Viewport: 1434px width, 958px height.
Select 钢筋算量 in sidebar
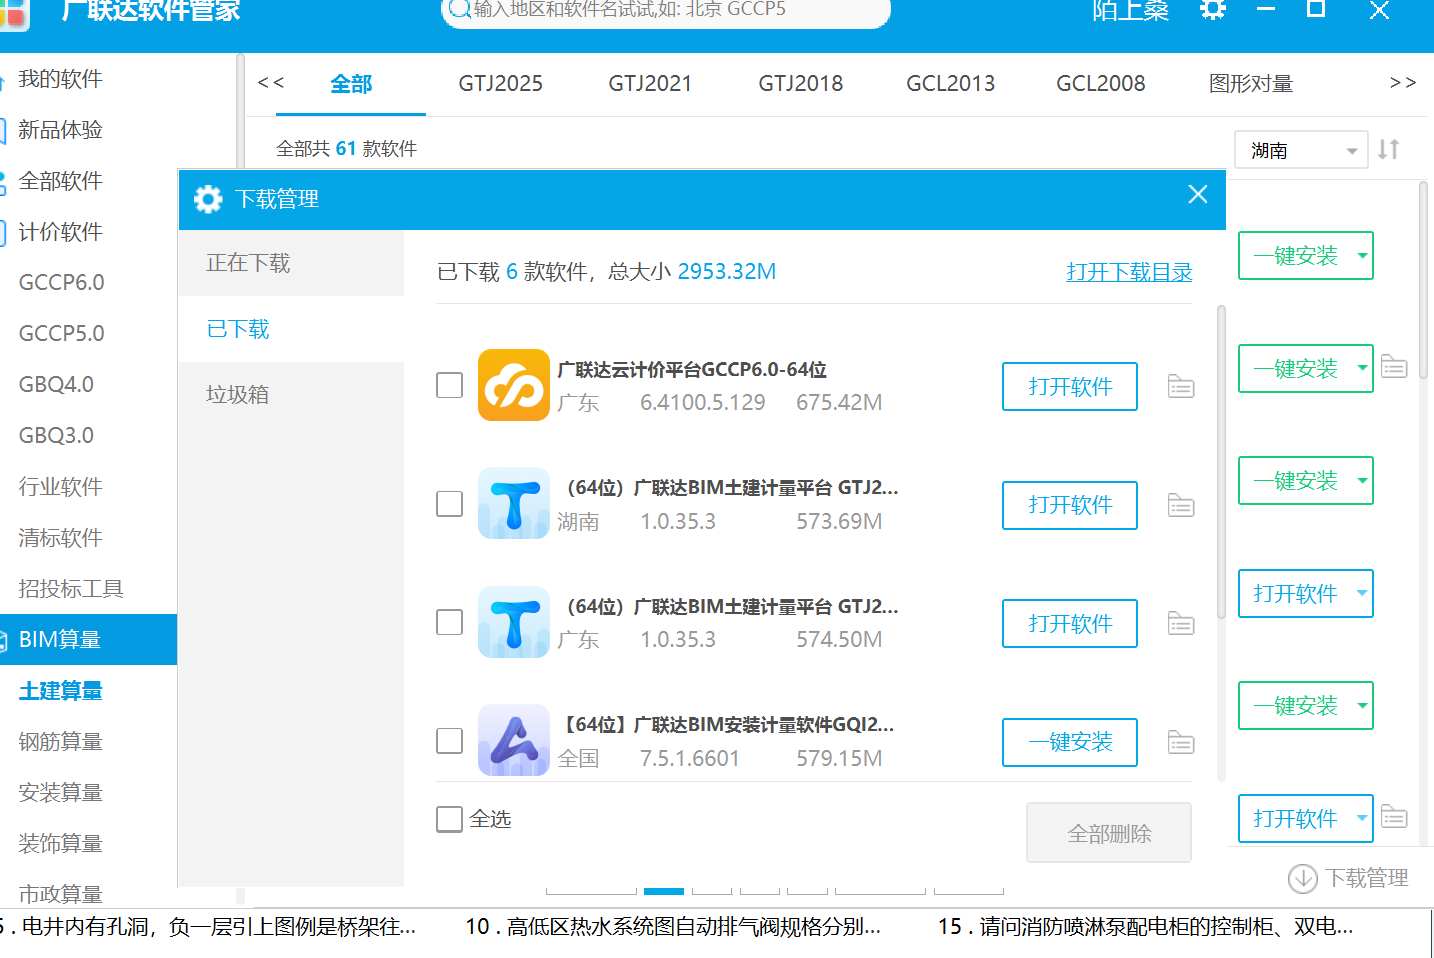click(61, 742)
